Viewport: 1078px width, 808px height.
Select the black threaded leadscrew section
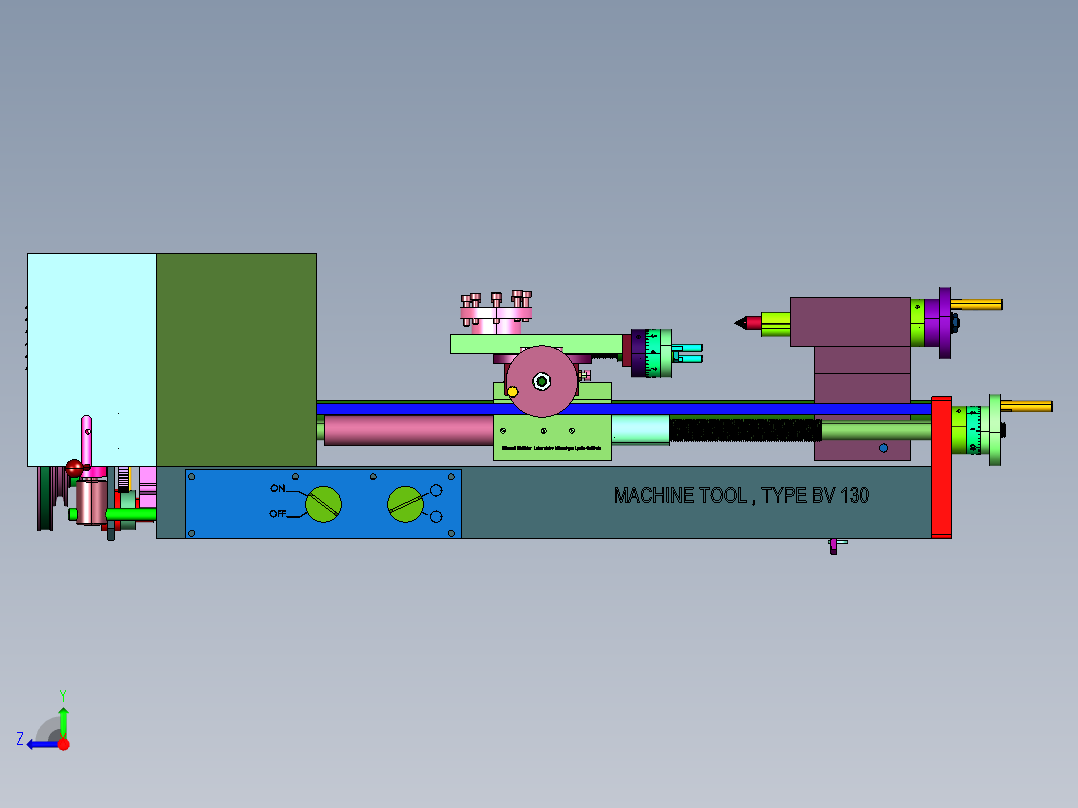pos(745,430)
